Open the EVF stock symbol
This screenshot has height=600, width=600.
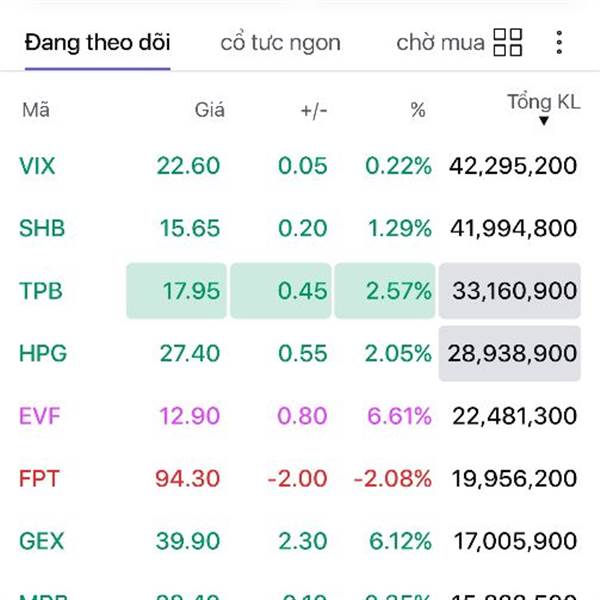pyautogui.click(x=40, y=416)
